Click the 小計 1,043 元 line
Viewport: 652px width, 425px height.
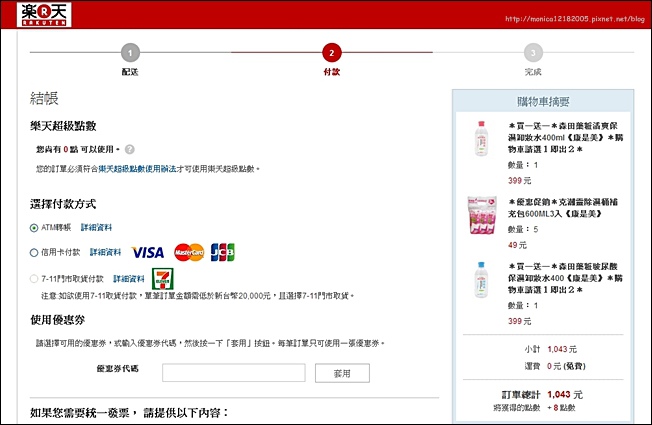click(x=550, y=349)
